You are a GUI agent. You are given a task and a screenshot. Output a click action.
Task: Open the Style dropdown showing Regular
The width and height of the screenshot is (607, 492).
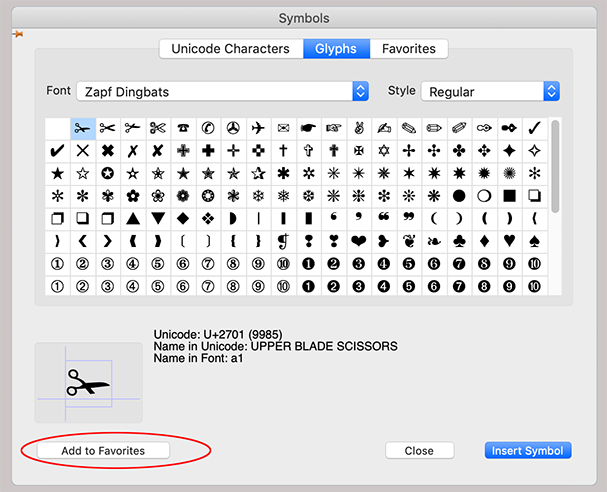point(489,91)
